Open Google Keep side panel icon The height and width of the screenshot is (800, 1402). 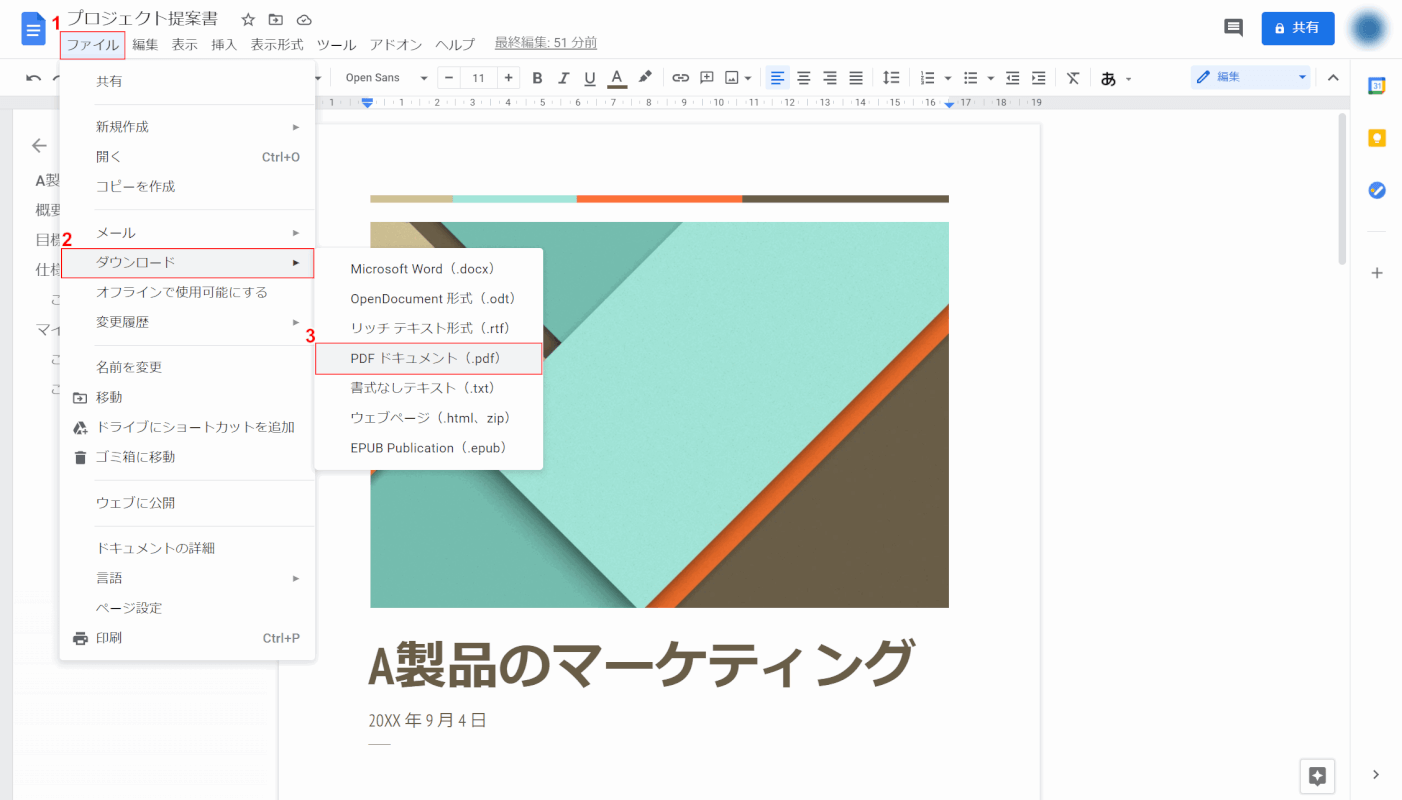pos(1377,138)
